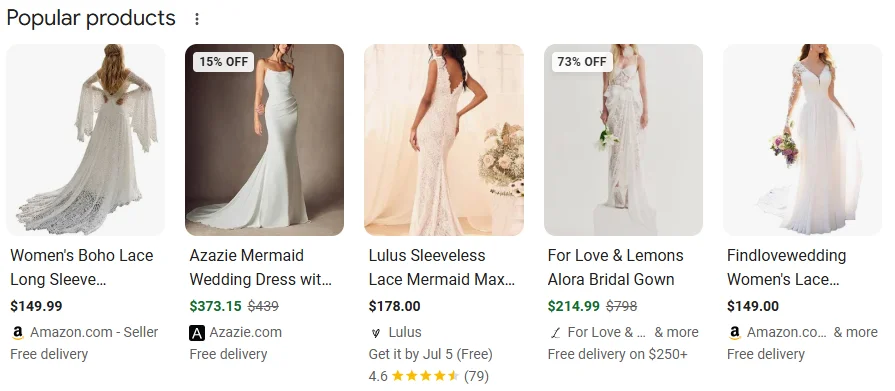This screenshot has width=895, height=391.
Task: Click the Azazie.com seller name
Action: [245, 332]
